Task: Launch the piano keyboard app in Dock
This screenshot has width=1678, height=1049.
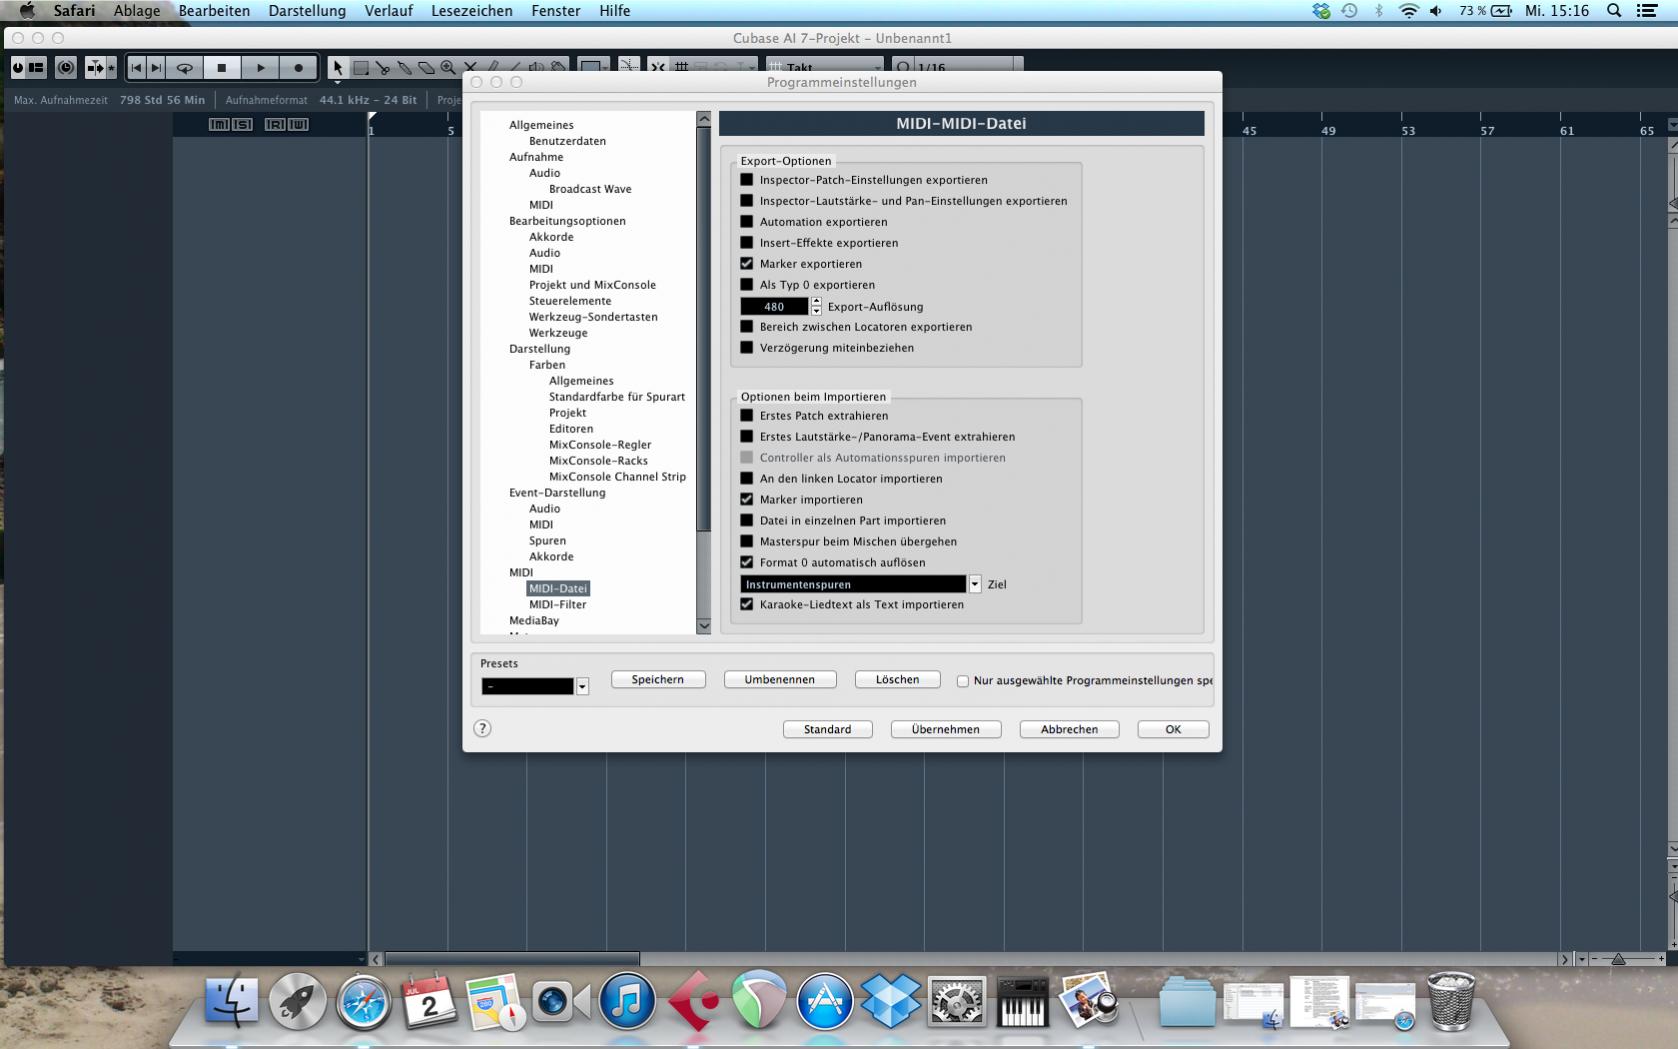Action: (1022, 1001)
